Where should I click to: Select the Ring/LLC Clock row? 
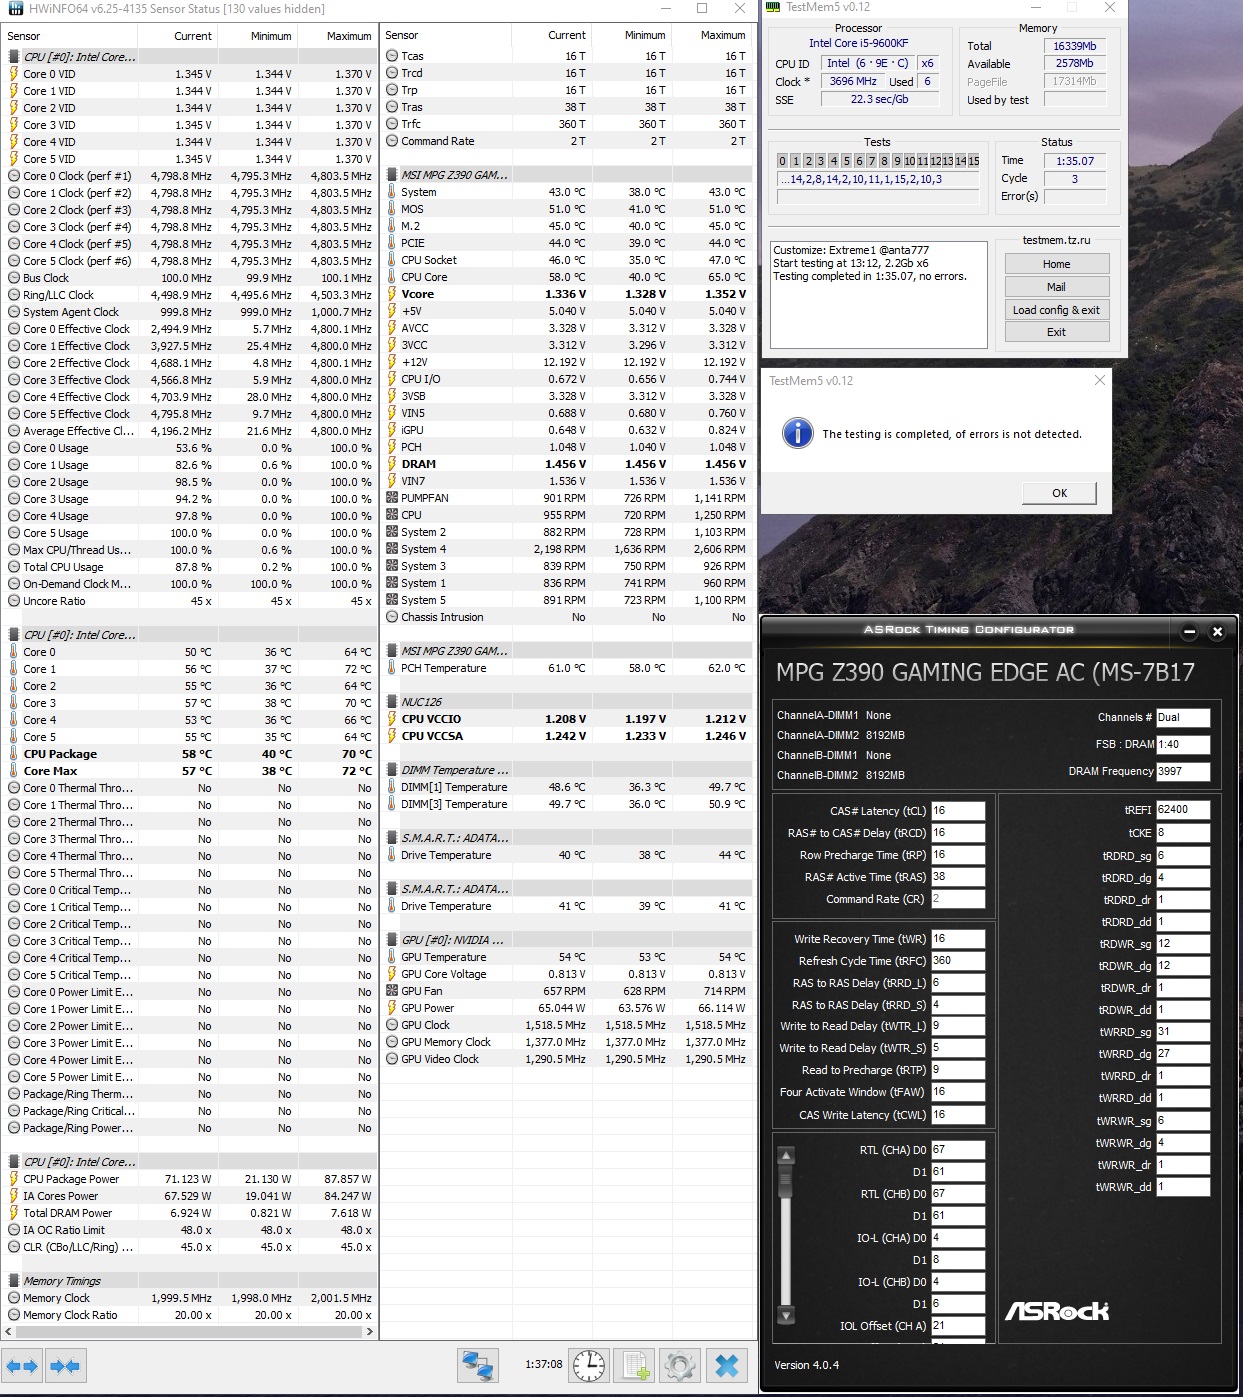190,295
